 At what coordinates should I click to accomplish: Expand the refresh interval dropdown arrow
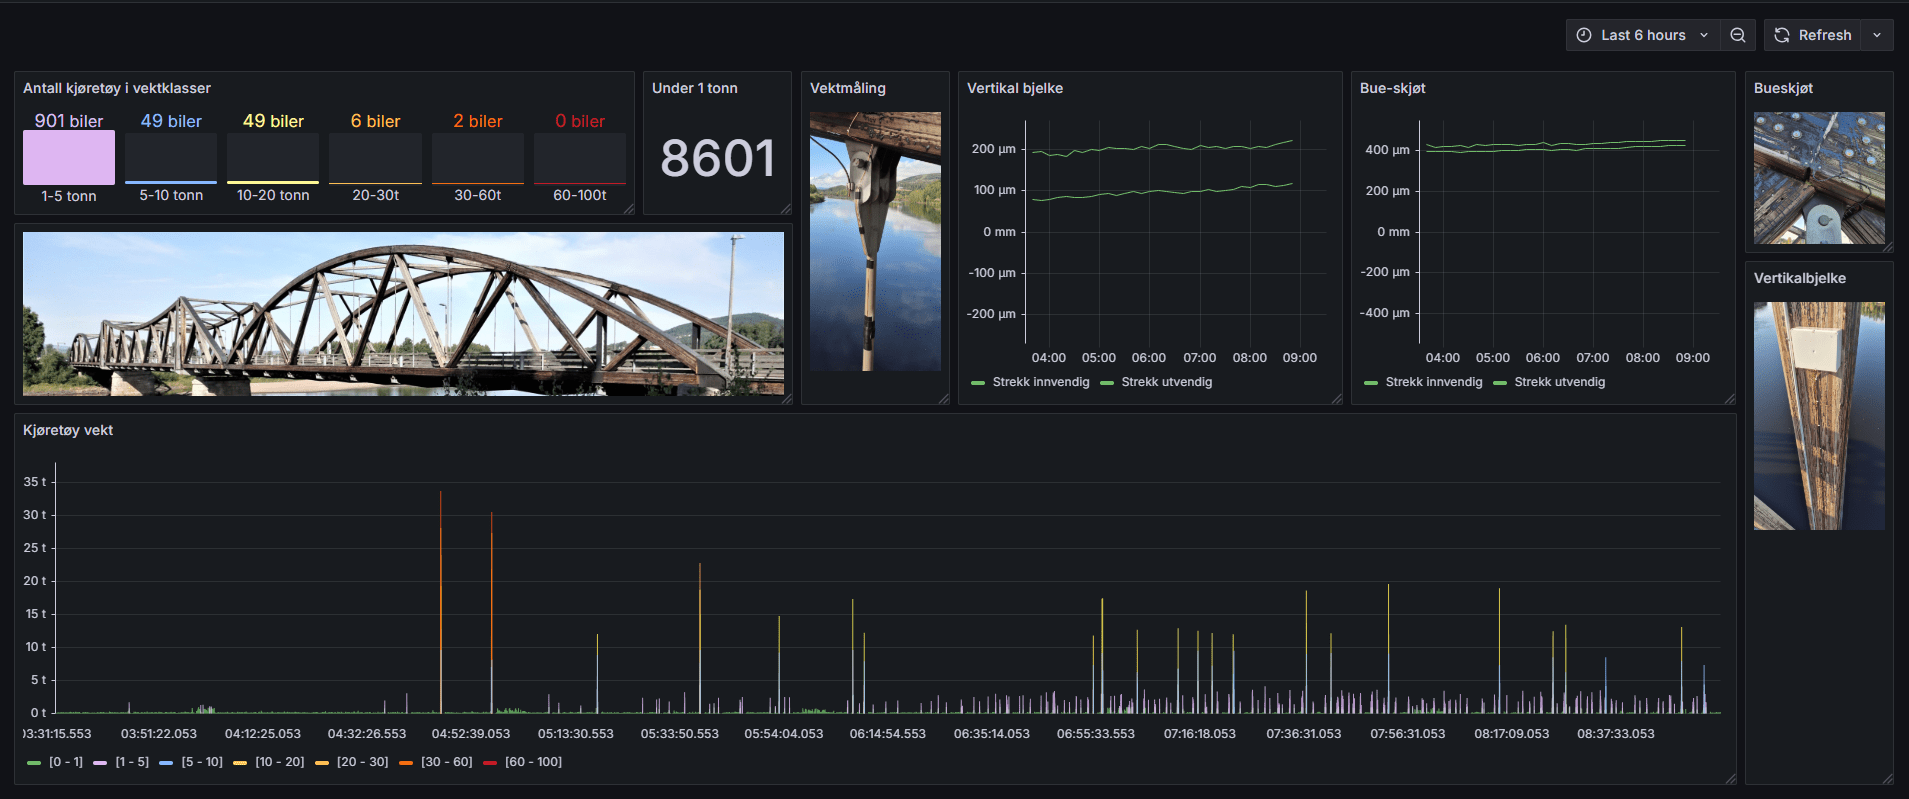coord(1877,35)
